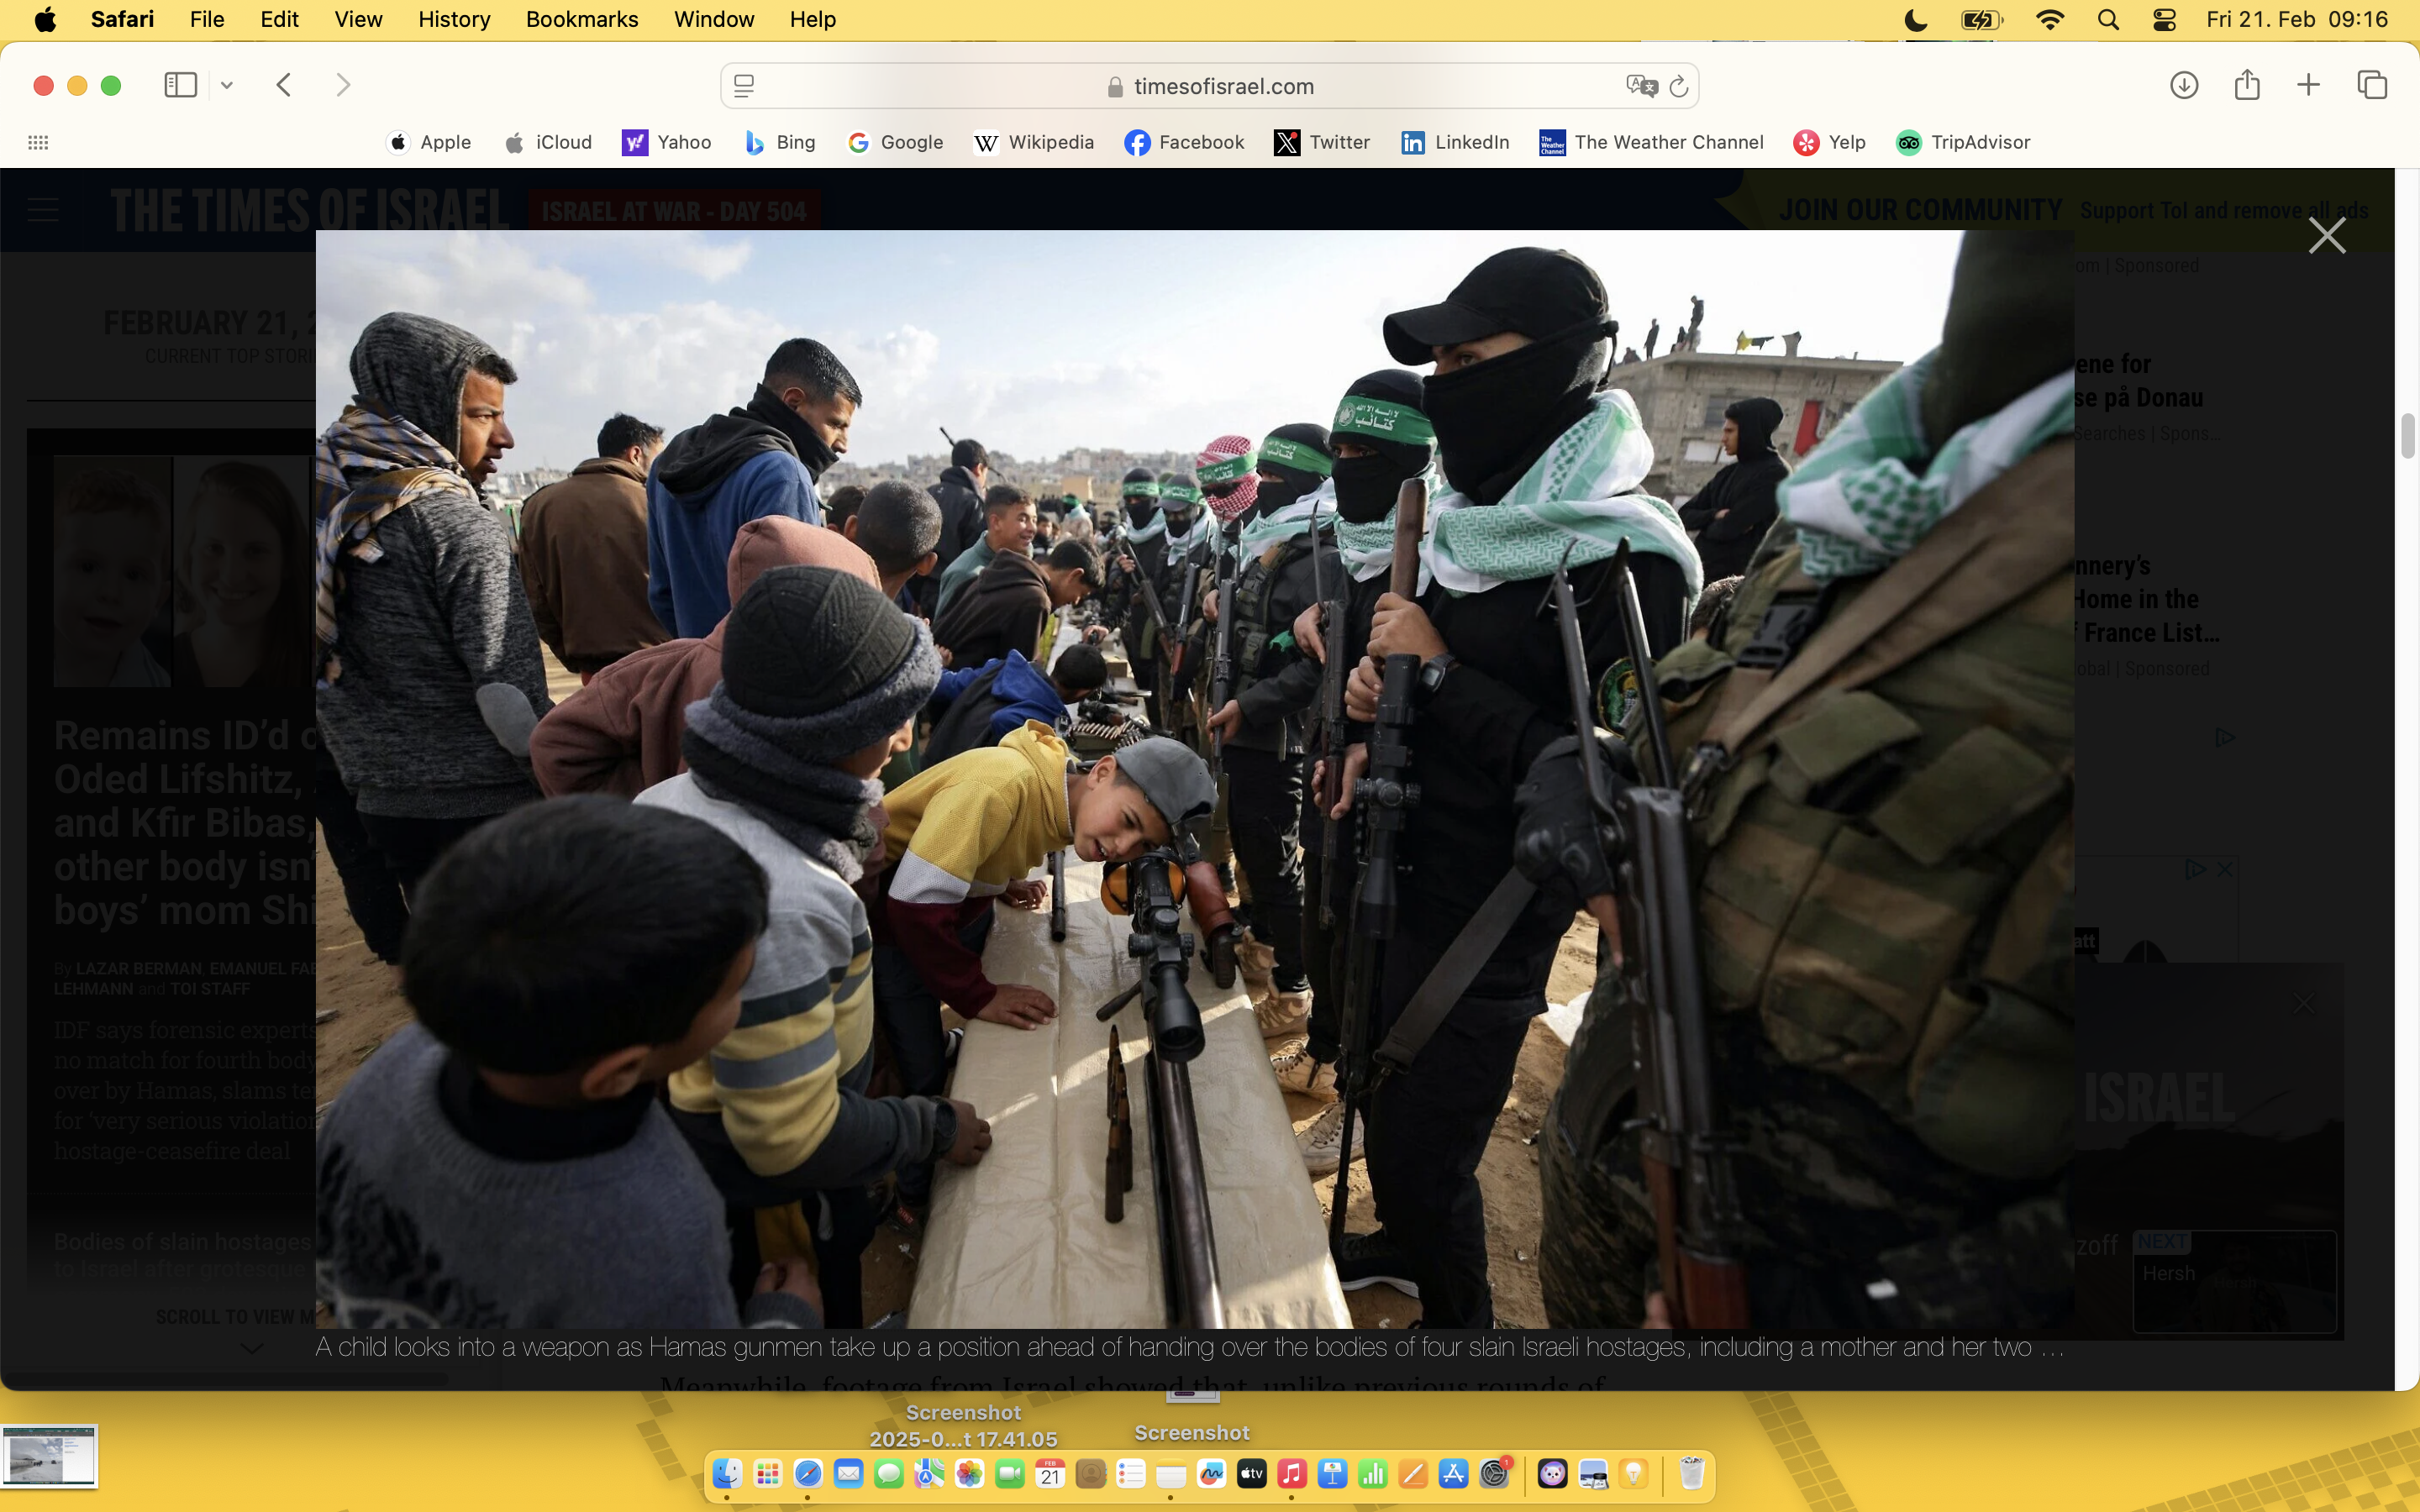Image resolution: width=2420 pixels, height=1512 pixels.
Task: Open Messages from the Dock
Action: [x=889, y=1474]
